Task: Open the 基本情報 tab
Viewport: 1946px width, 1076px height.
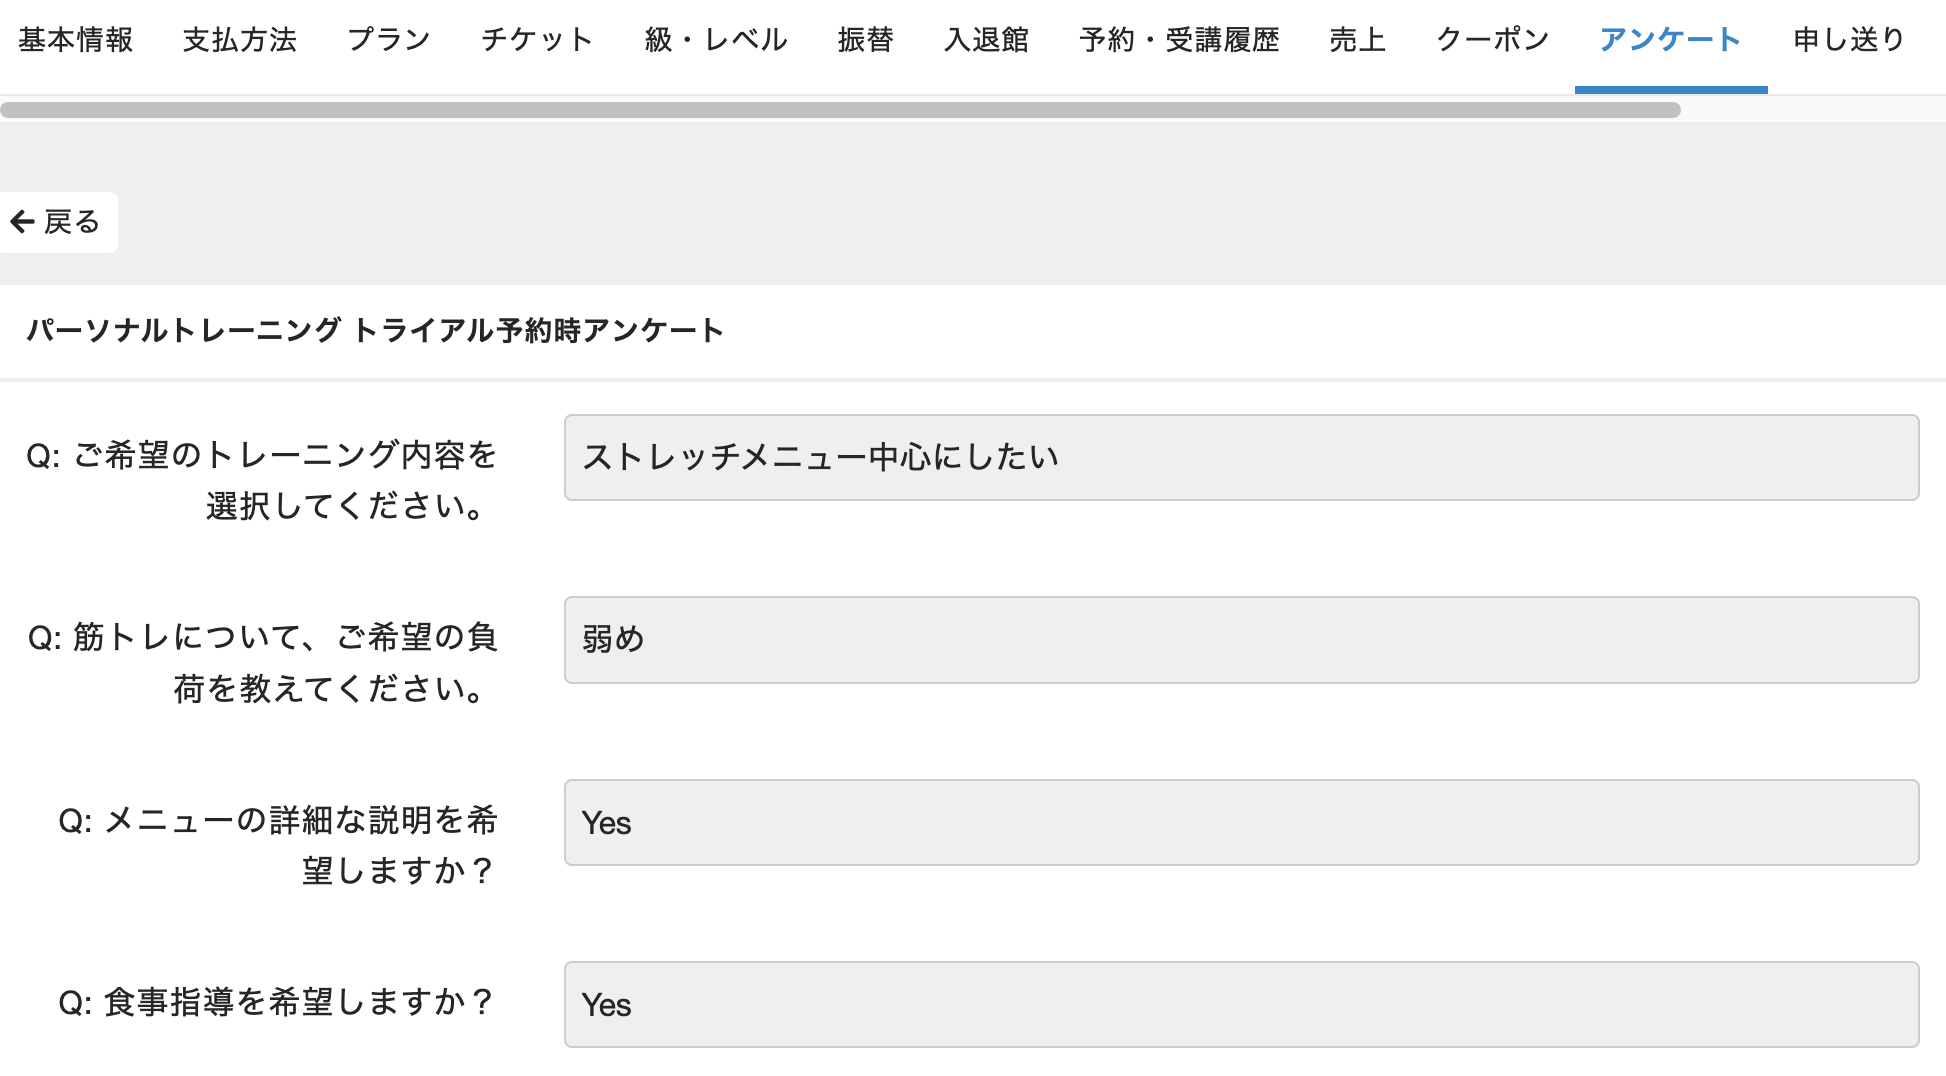Action: coord(76,40)
